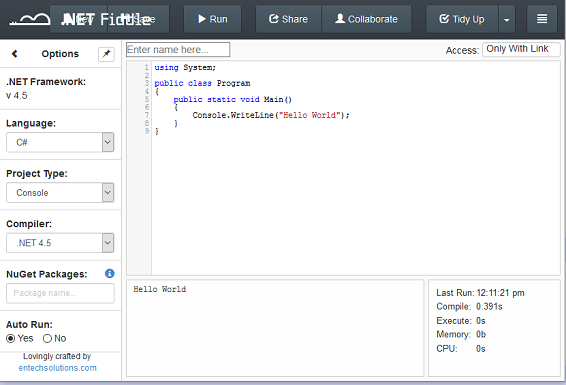Start a Collaborate session
Screen dimensions: 566x385
366,19
